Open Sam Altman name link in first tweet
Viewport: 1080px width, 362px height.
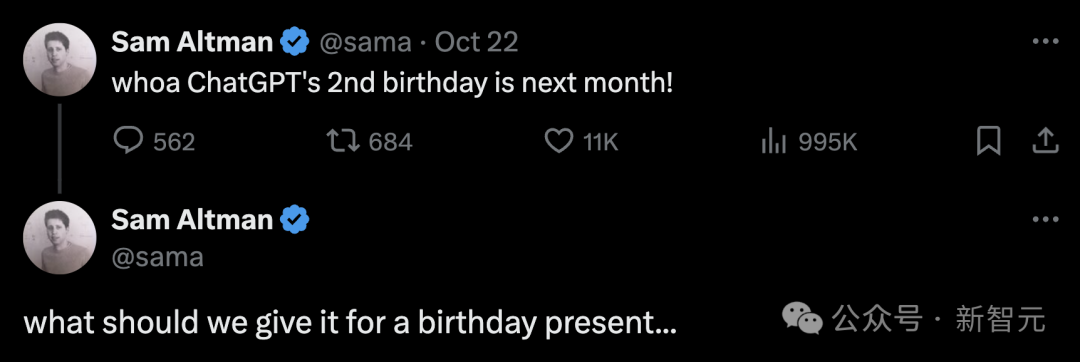pos(192,42)
